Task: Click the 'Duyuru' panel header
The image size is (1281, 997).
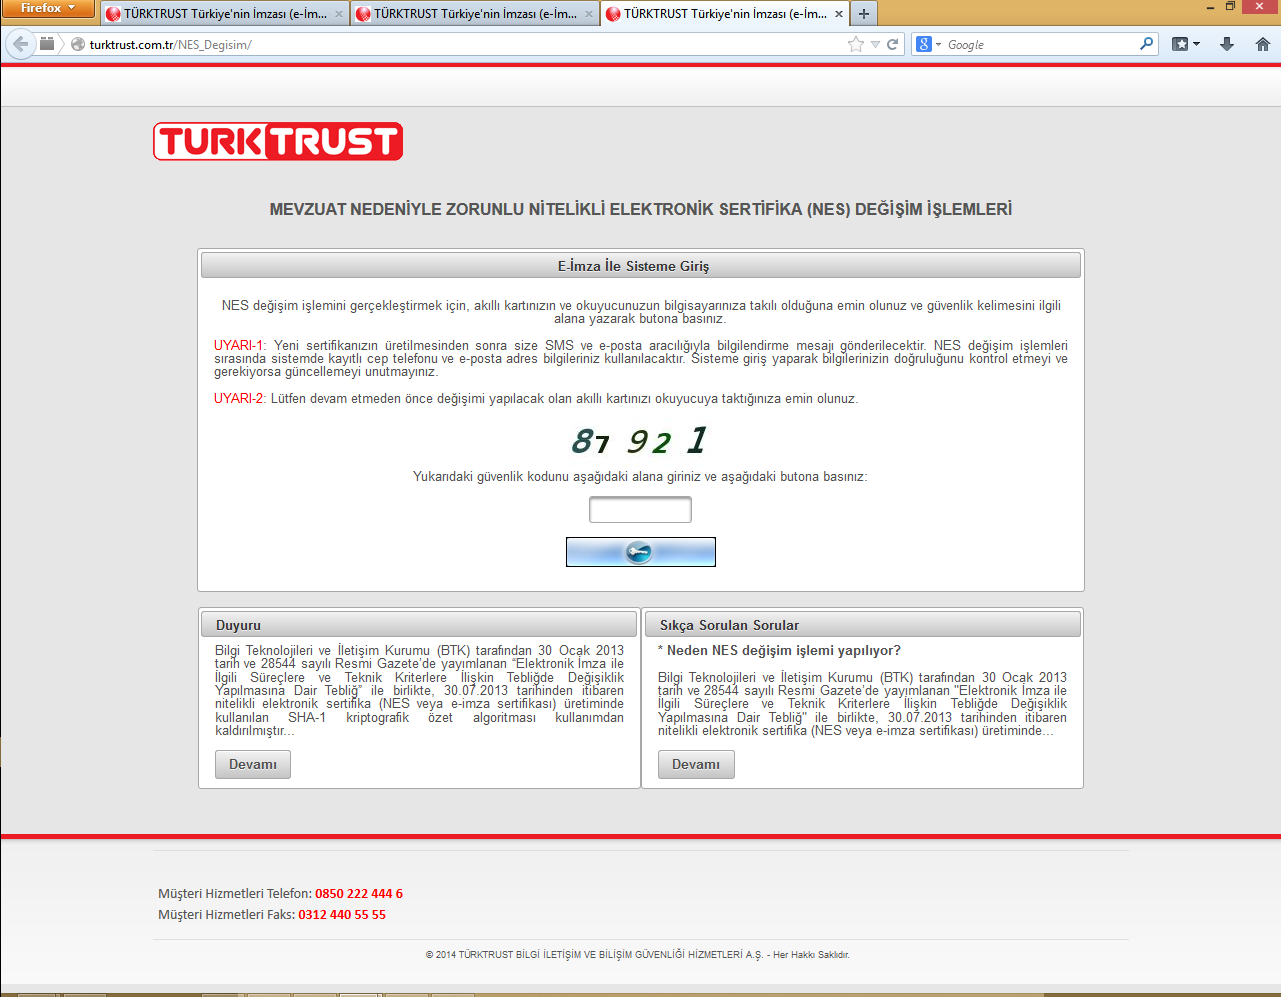Action: pos(419,625)
